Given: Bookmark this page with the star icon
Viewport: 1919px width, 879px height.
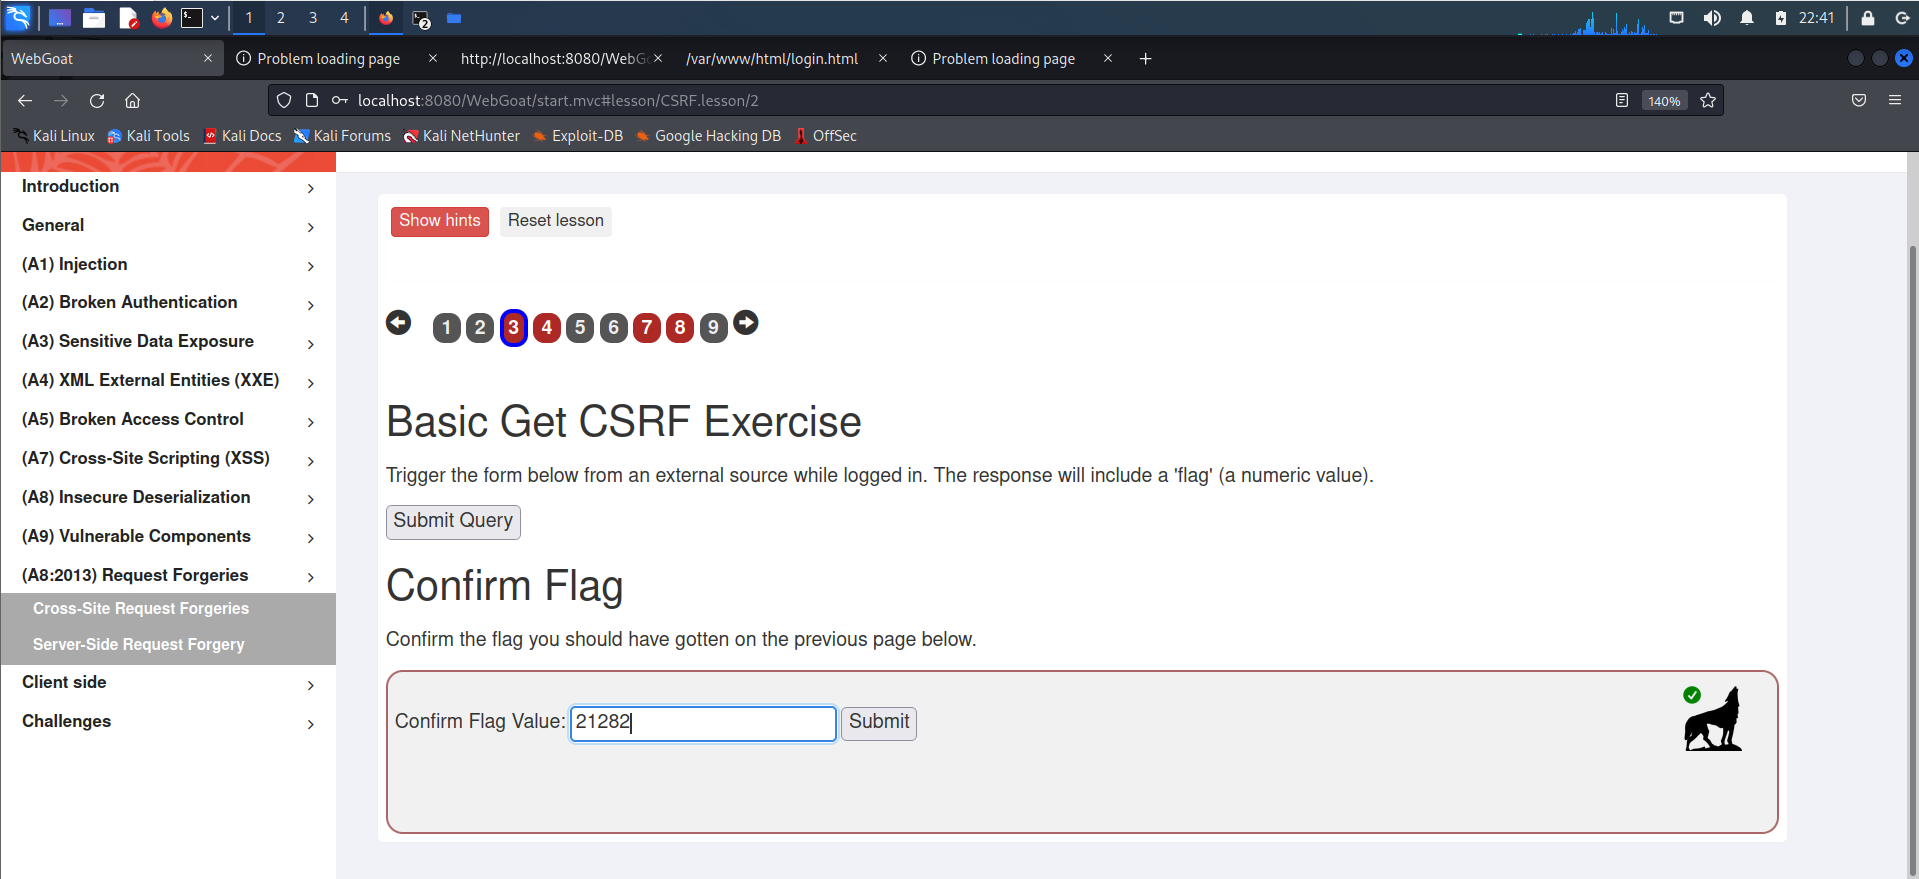Looking at the screenshot, I should pyautogui.click(x=1708, y=100).
